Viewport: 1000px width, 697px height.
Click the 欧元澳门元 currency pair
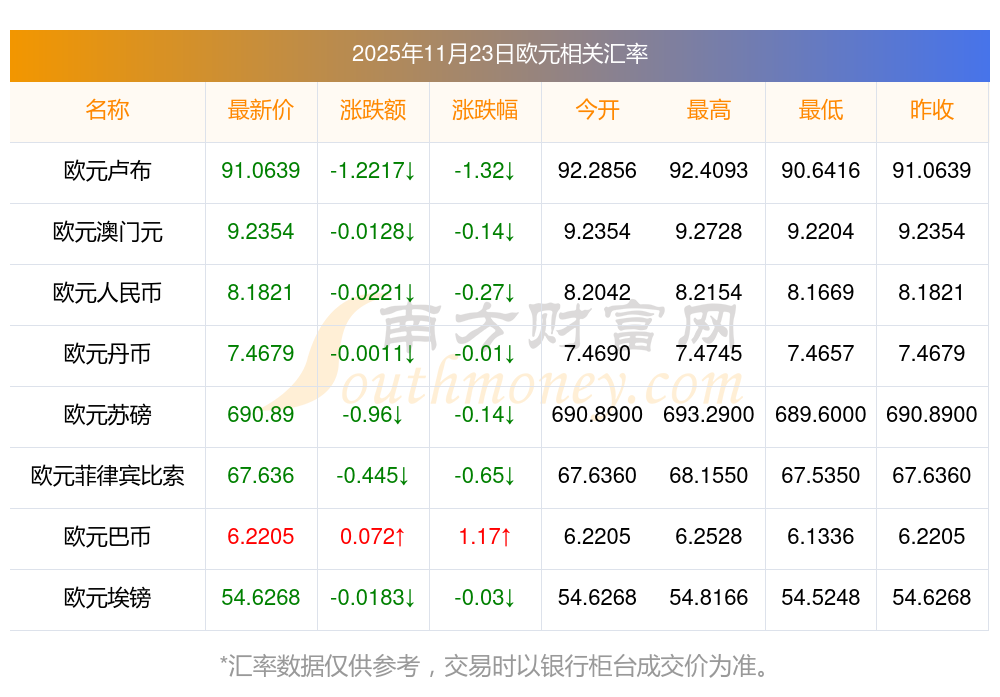point(107,232)
